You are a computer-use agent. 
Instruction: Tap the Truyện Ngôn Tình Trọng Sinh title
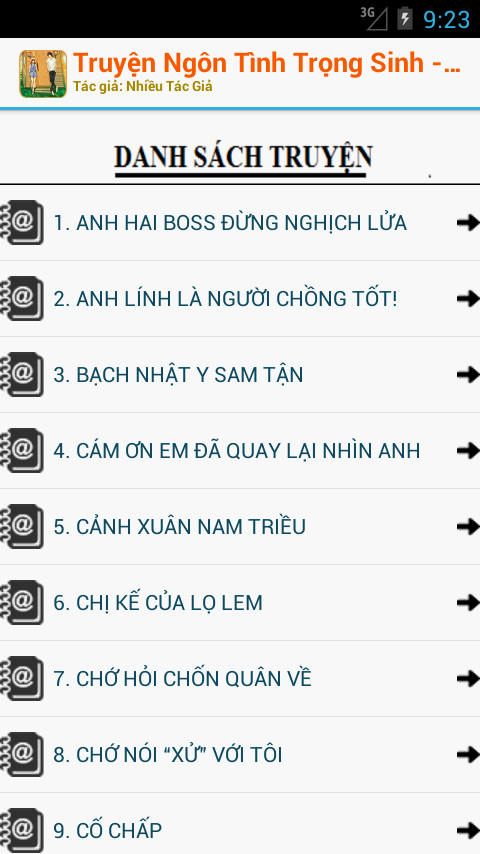267,63
